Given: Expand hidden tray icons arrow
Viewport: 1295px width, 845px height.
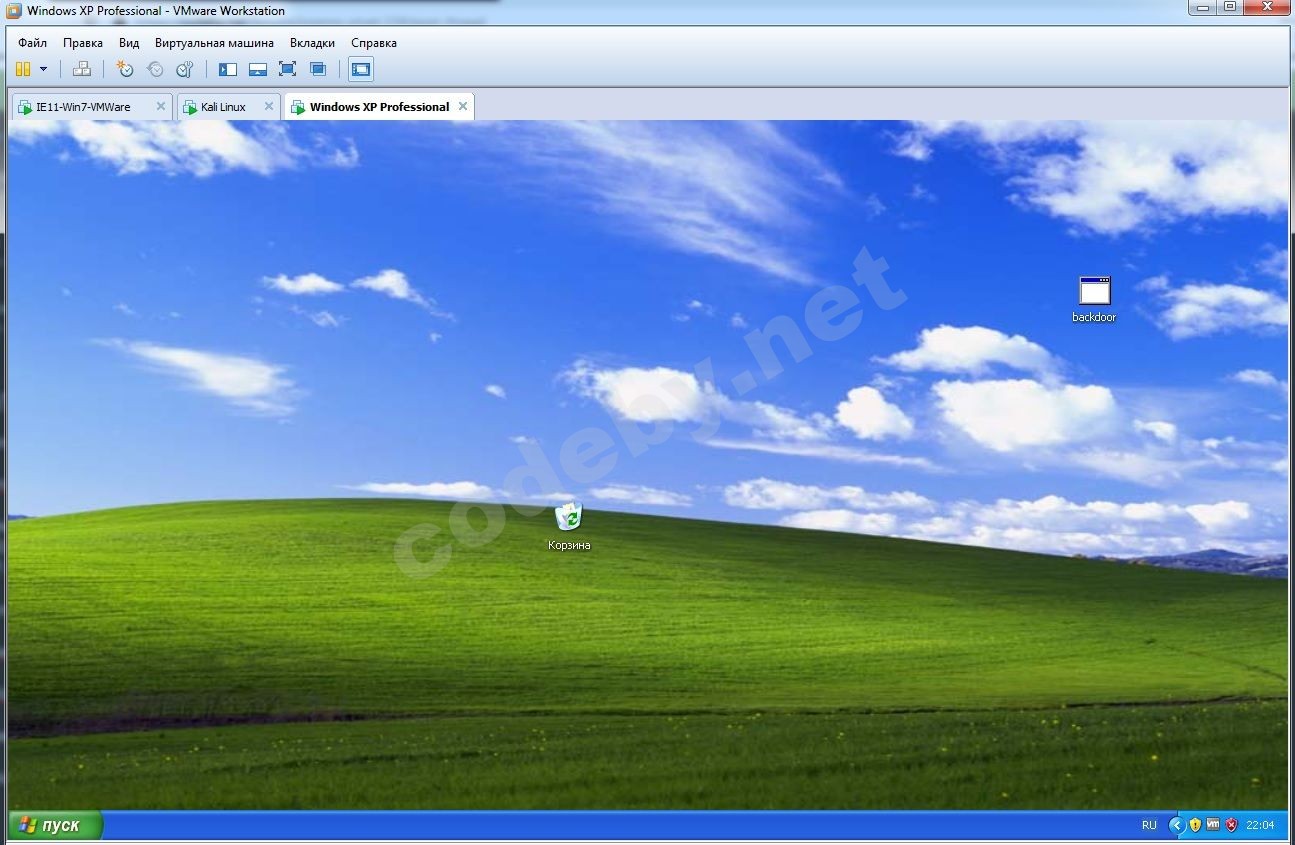Looking at the screenshot, I should coord(1177,825).
